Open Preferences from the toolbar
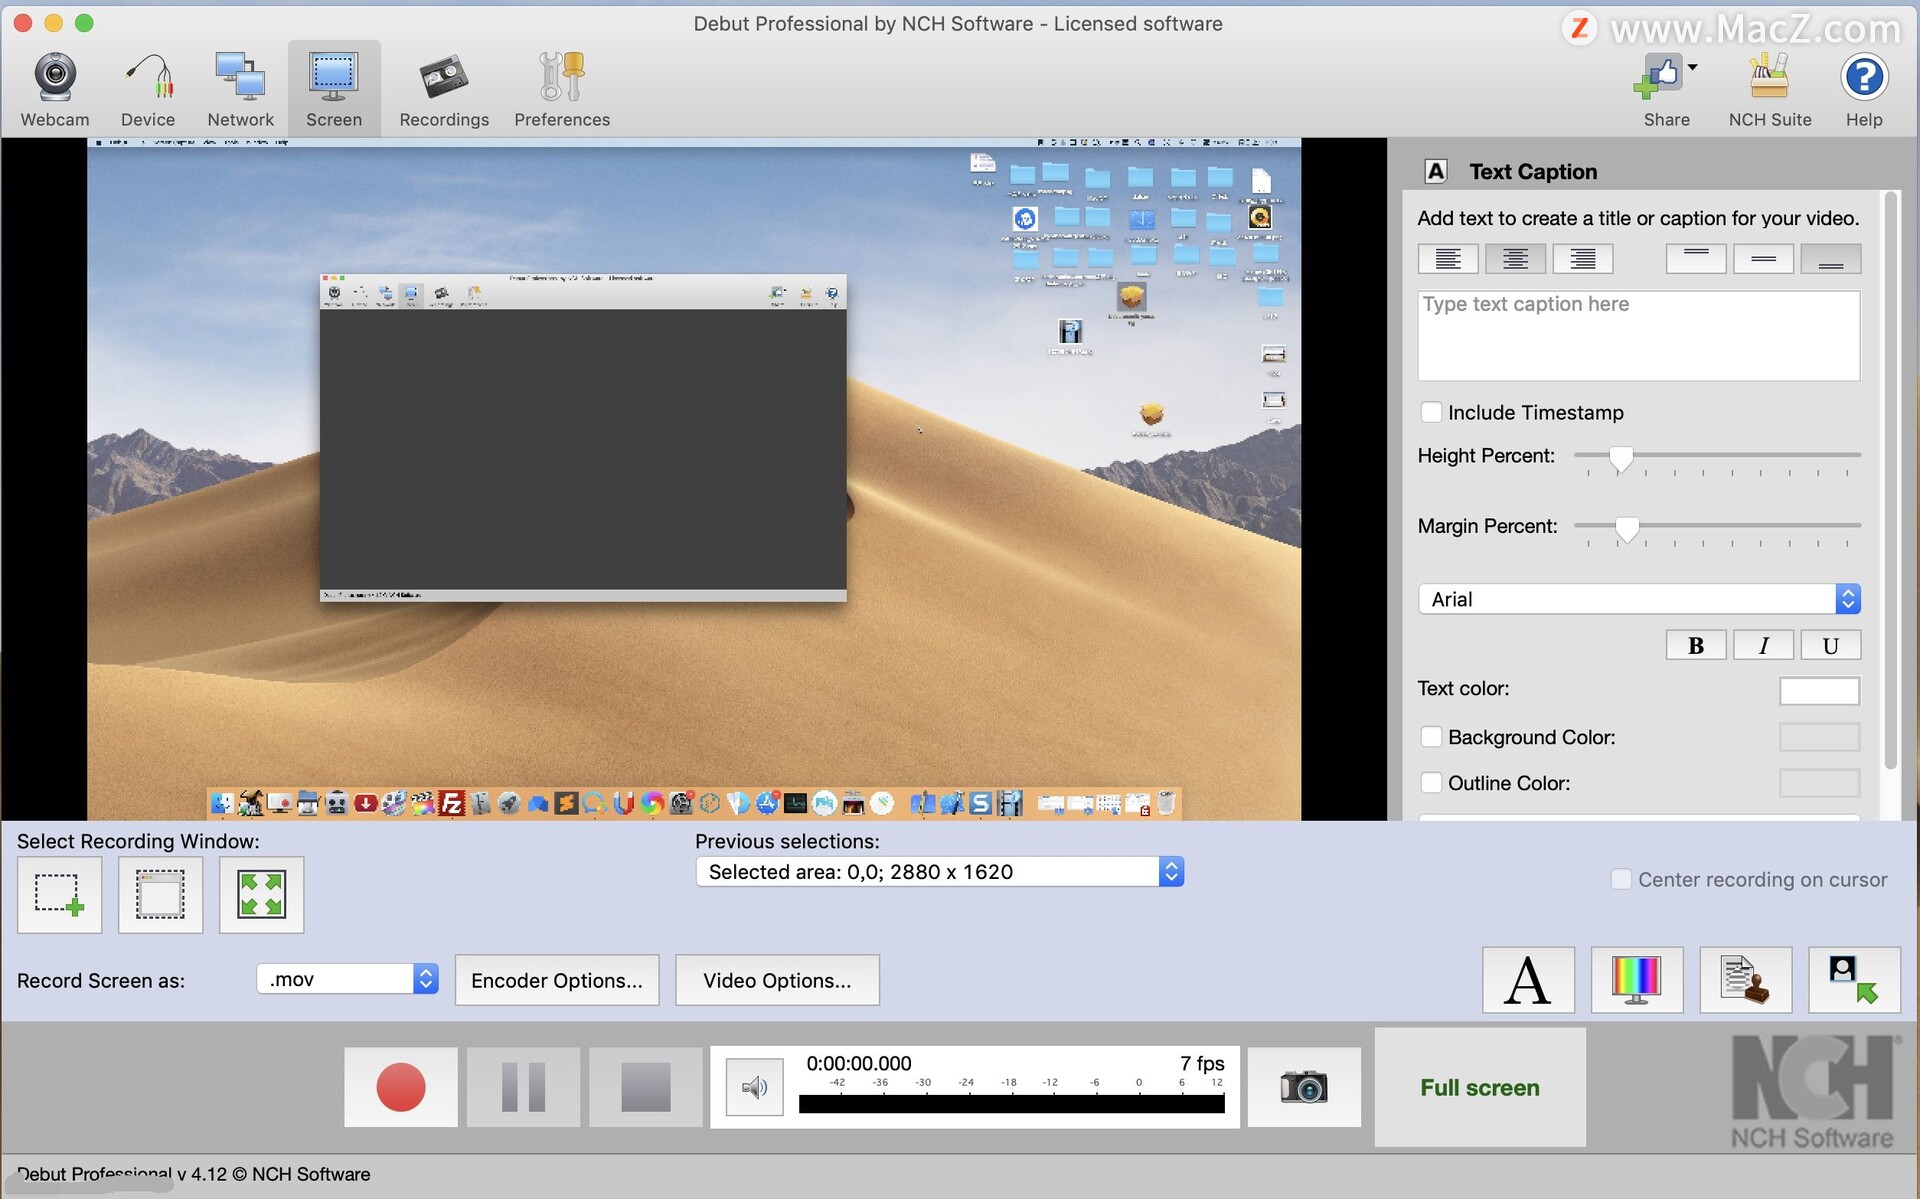The width and height of the screenshot is (1920, 1199). coord(562,89)
